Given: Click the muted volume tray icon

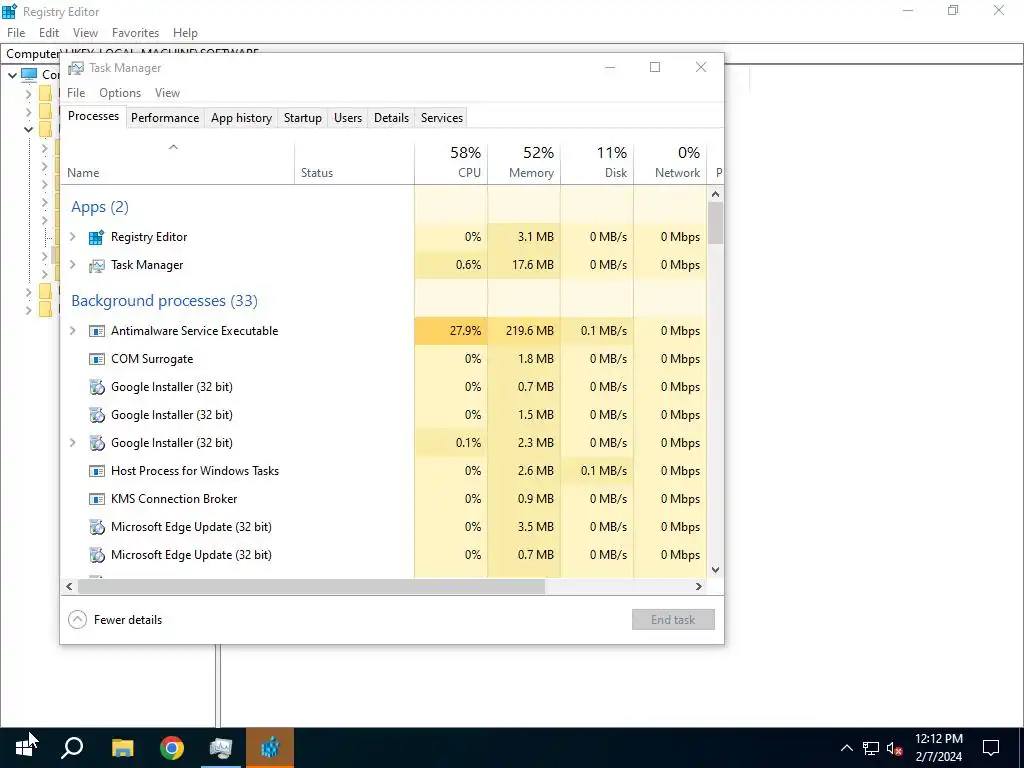Looking at the screenshot, I should click(x=895, y=748).
